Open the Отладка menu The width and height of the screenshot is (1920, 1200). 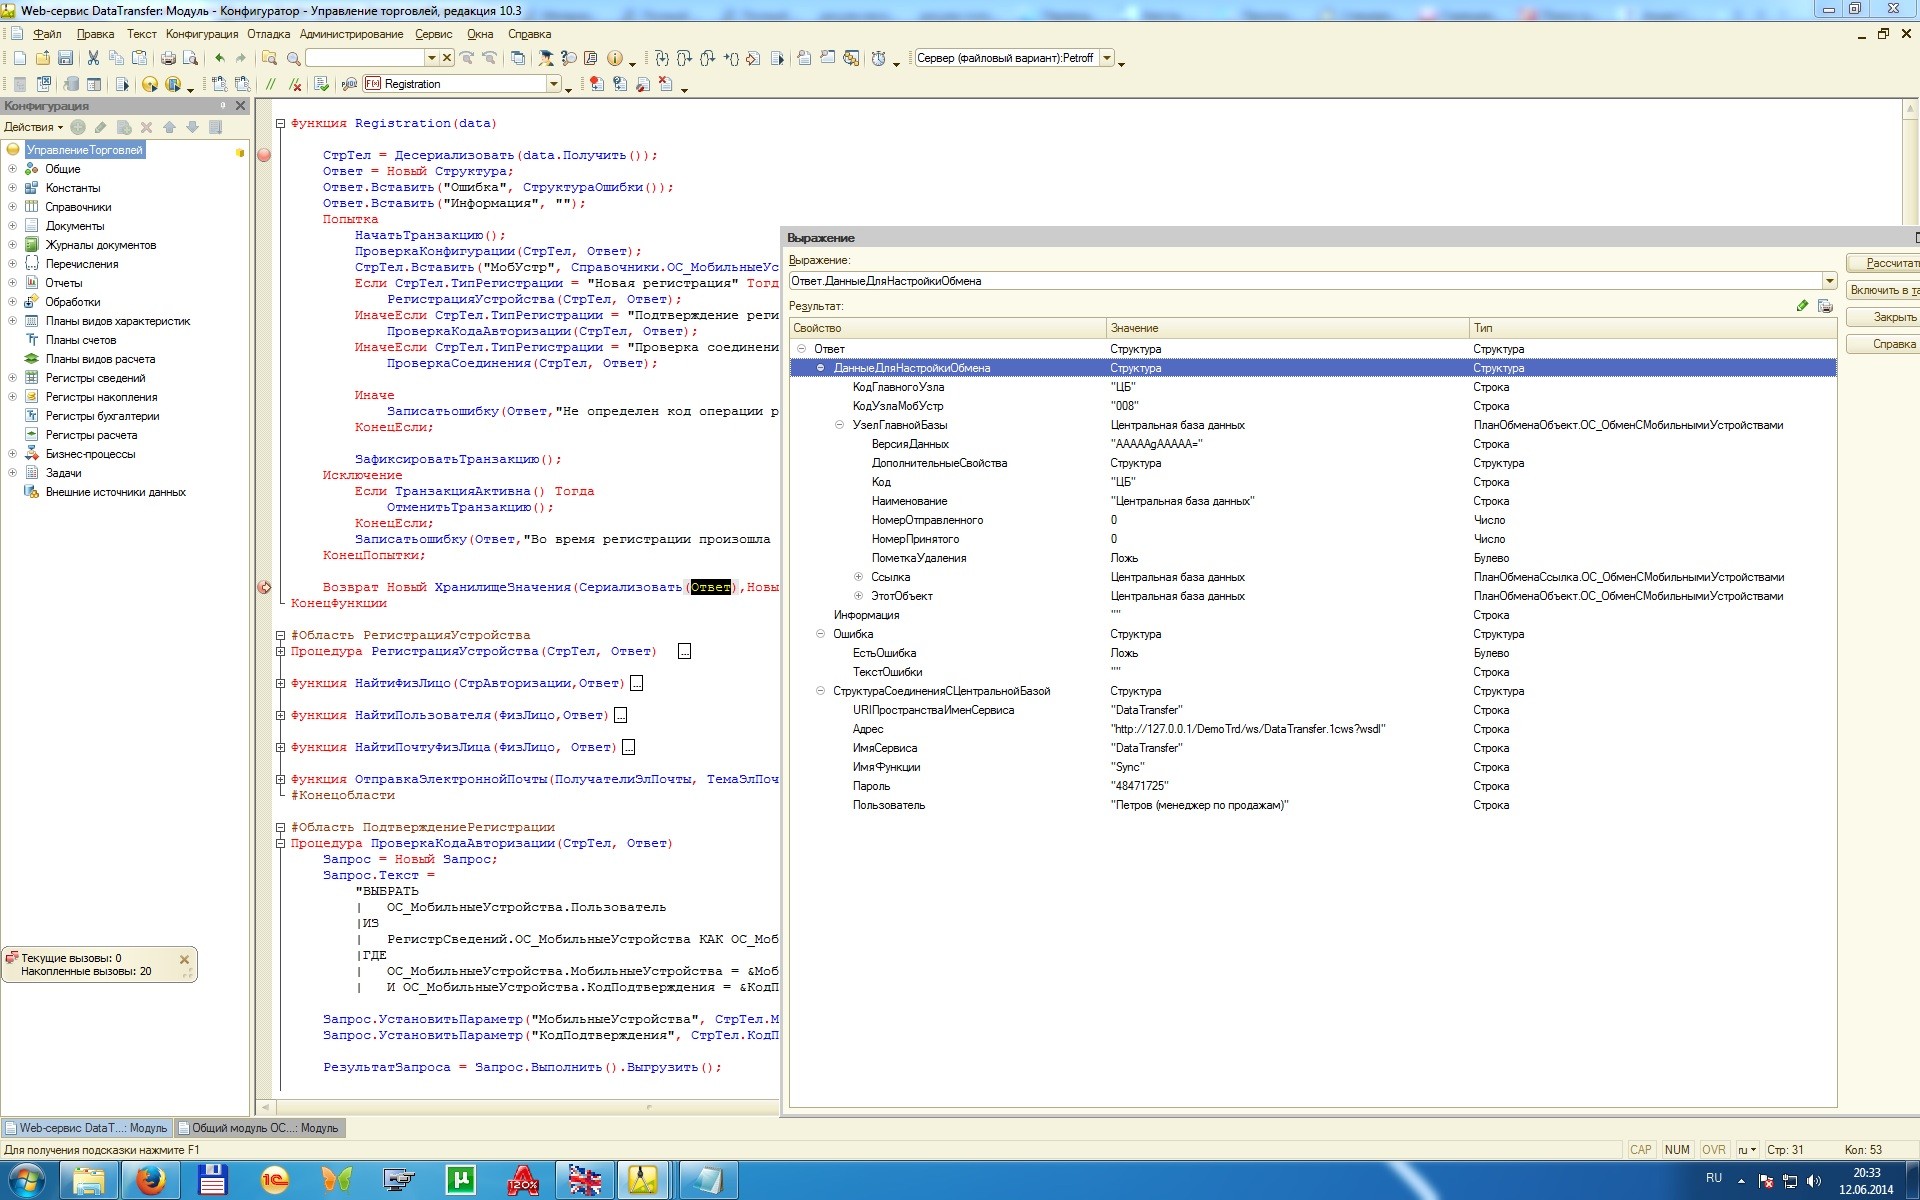pyautogui.click(x=268, y=34)
